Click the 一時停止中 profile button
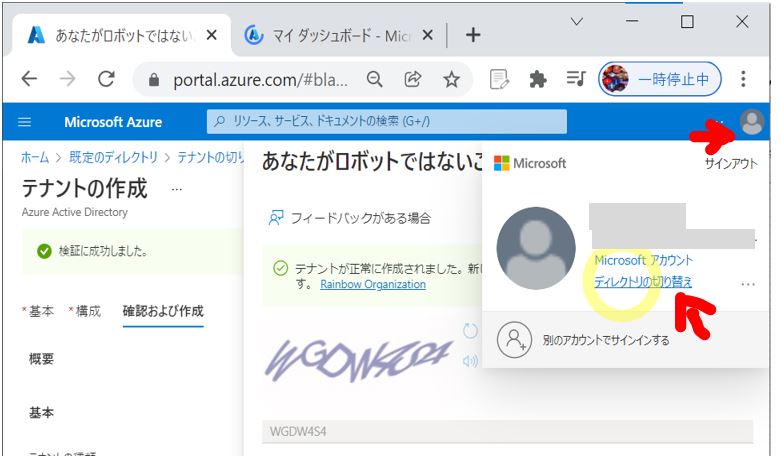Screen dimensions: 779x461 660,78
